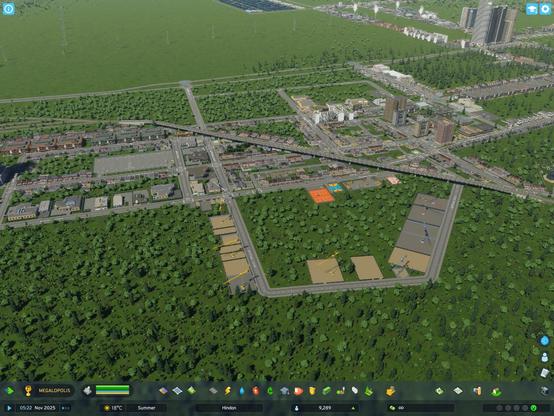This screenshot has width=554, height=416.
Task: Open the milestone trophy icon
Action: pos(28,391)
